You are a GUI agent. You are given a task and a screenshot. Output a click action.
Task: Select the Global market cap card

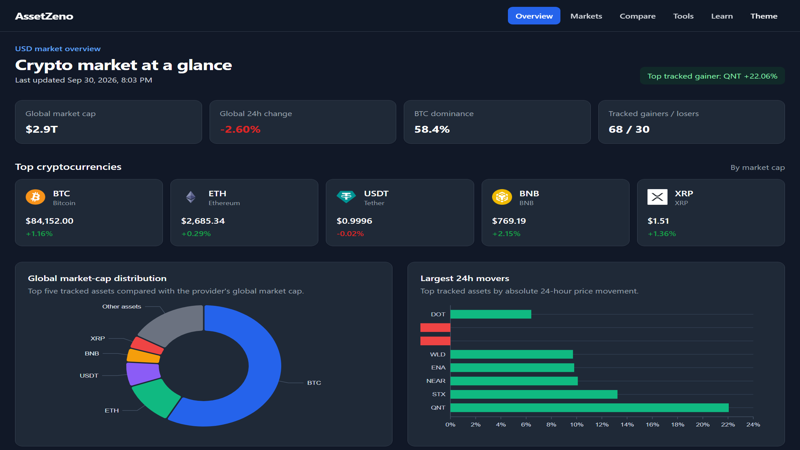tap(108, 122)
